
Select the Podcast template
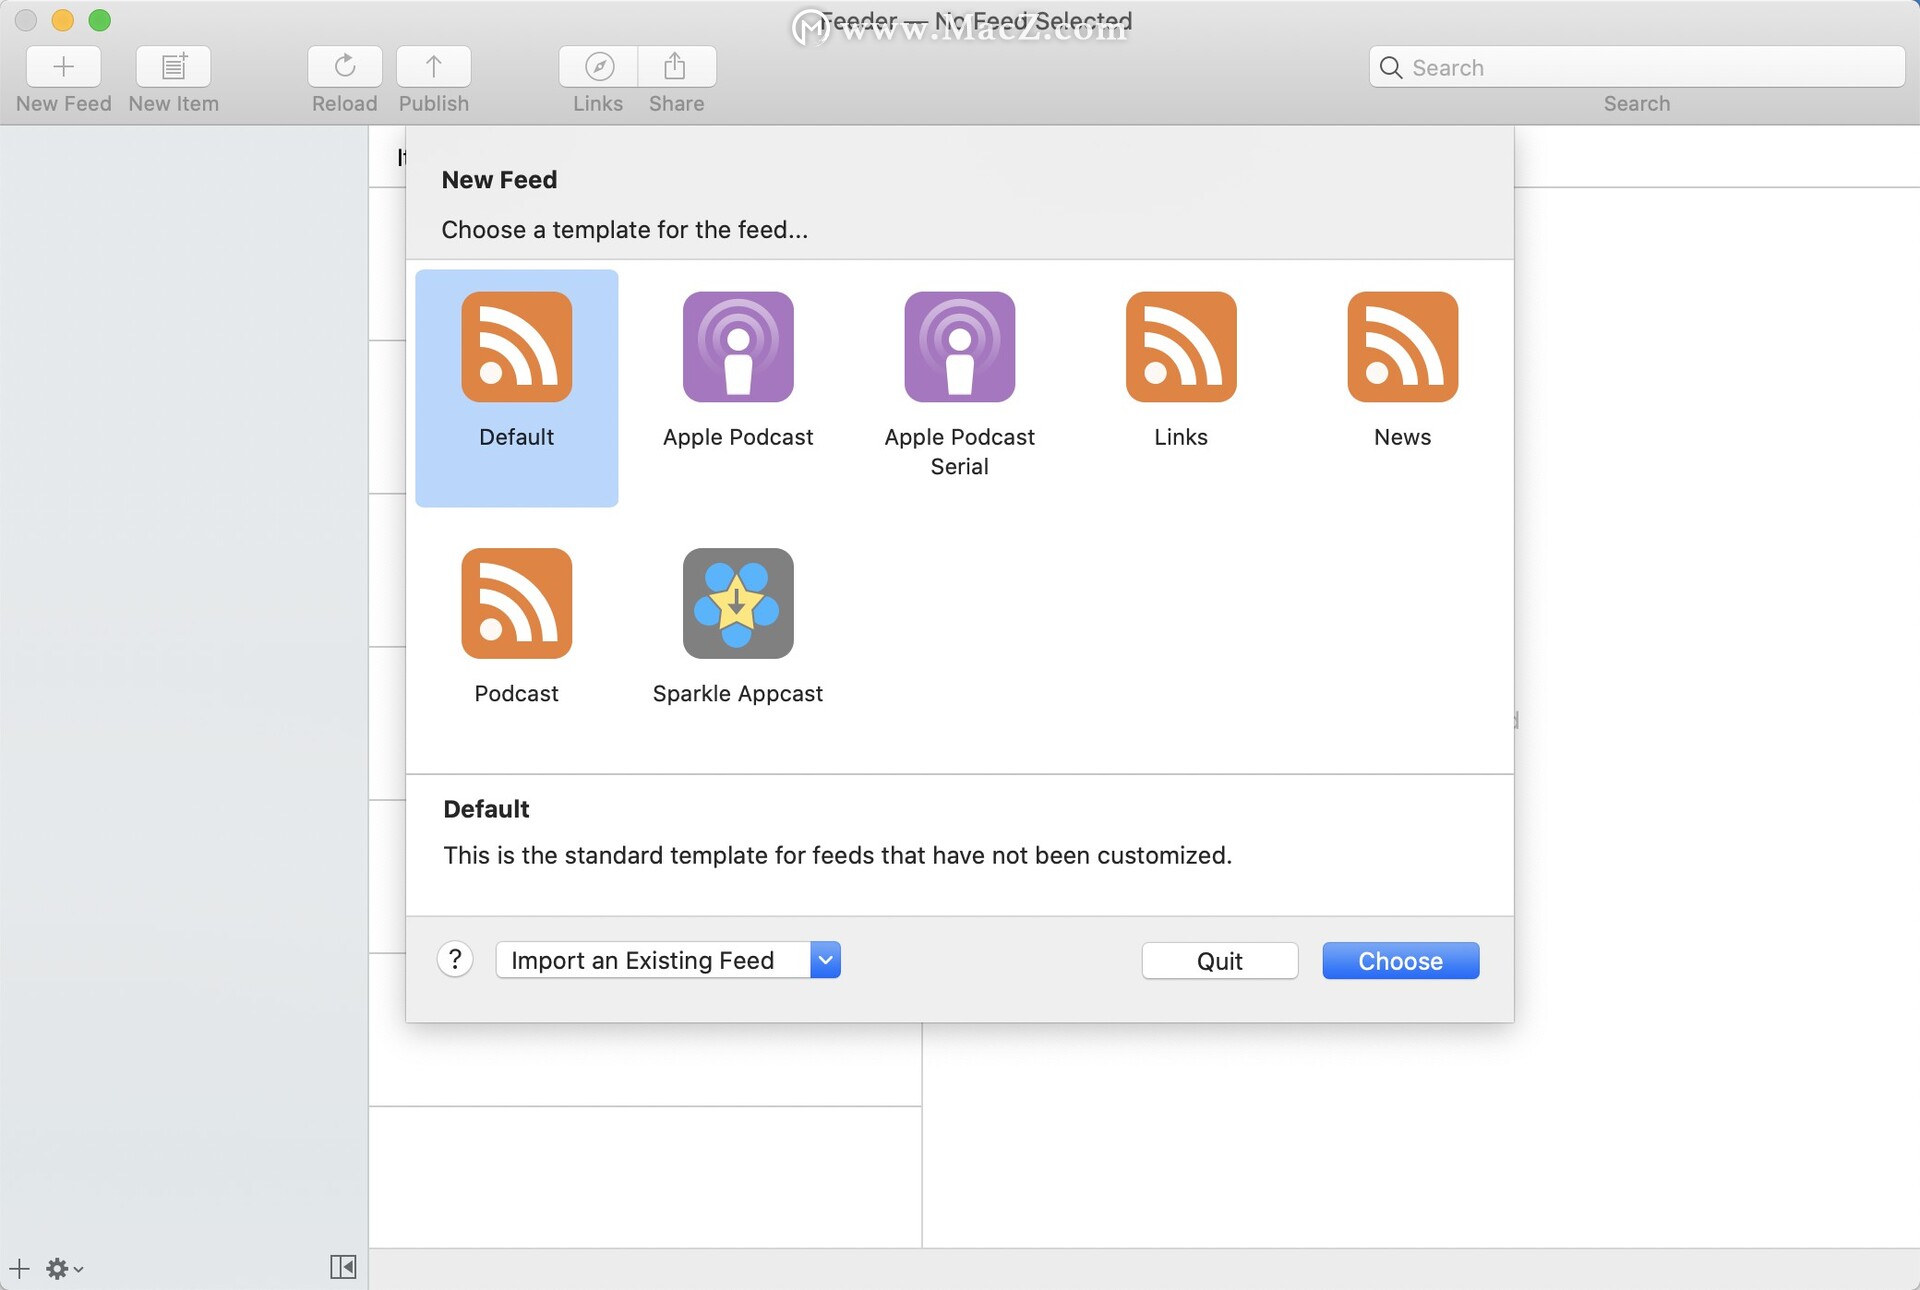[516, 627]
